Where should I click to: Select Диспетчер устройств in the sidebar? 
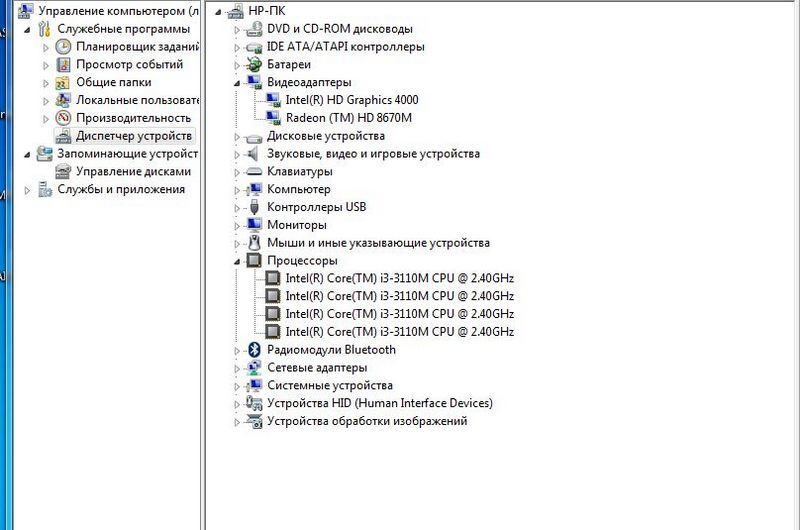(x=134, y=136)
